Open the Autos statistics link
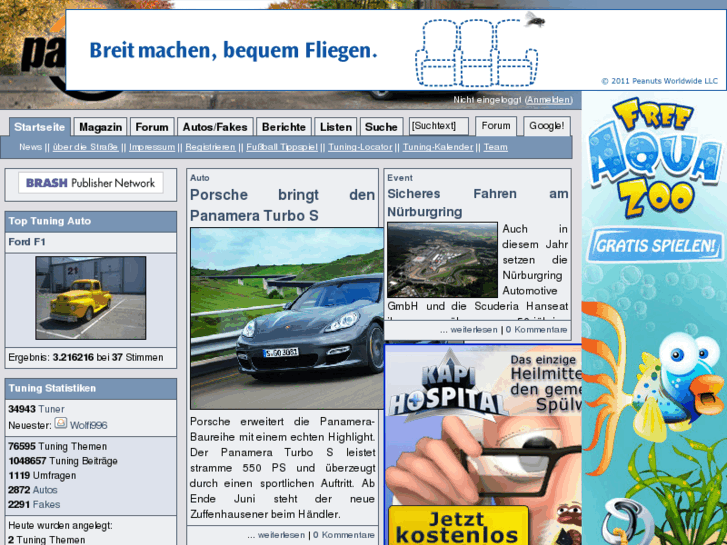 (x=45, y=490)
